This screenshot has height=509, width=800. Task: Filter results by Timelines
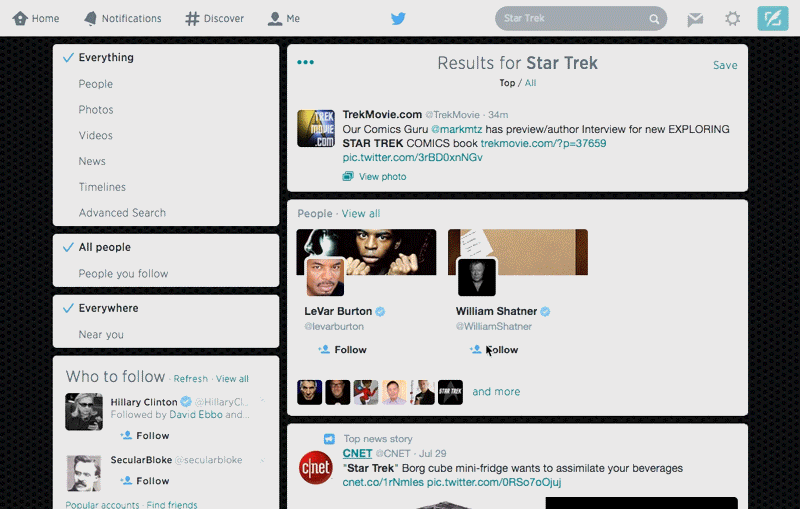[102, 187]
